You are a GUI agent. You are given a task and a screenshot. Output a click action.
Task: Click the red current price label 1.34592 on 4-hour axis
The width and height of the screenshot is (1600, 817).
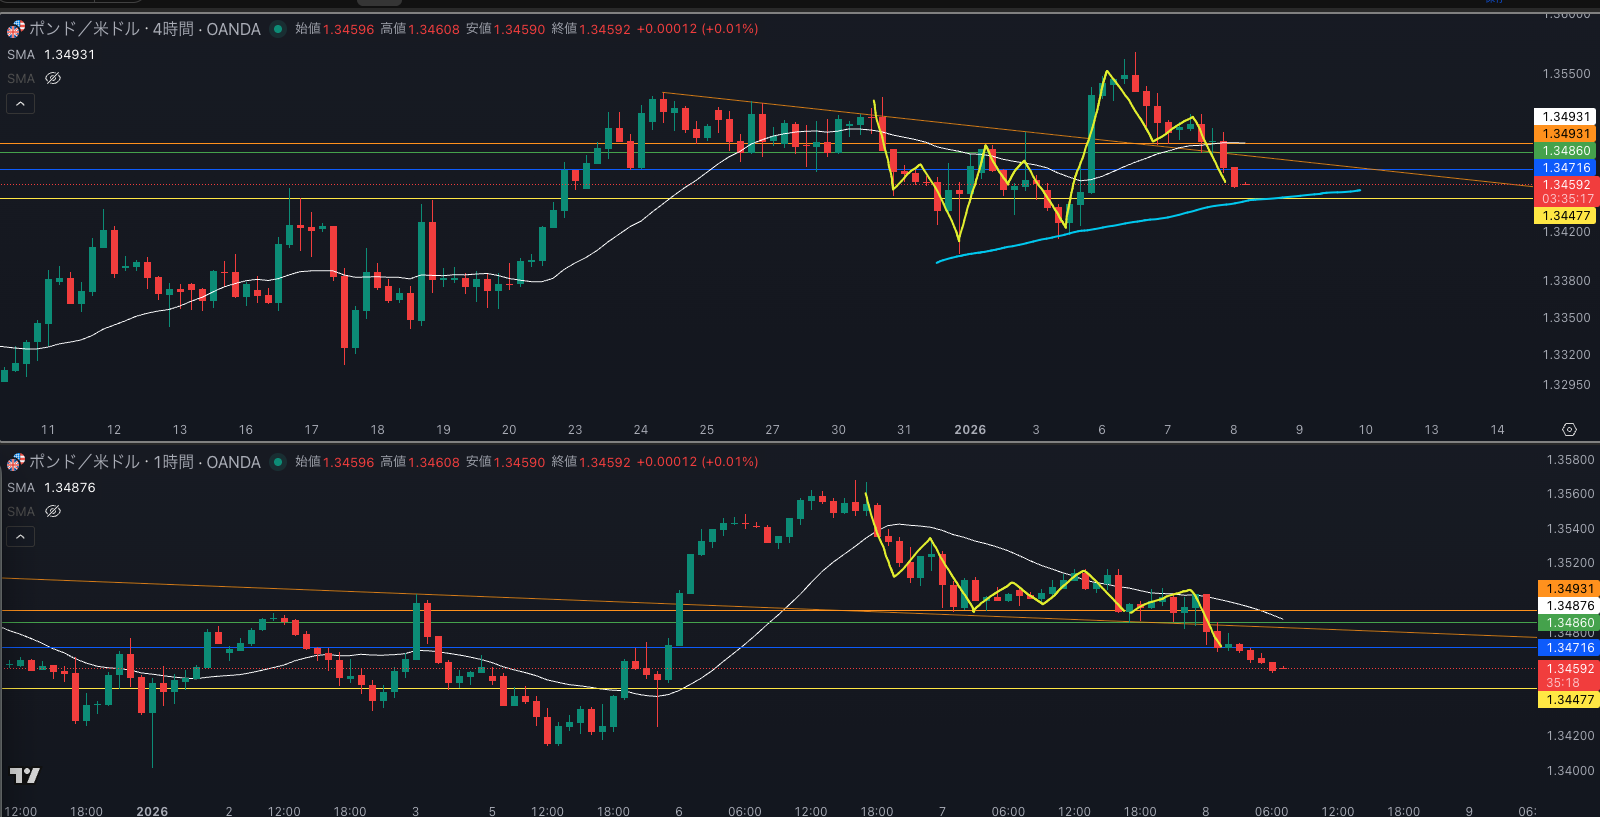(1566, 185)
